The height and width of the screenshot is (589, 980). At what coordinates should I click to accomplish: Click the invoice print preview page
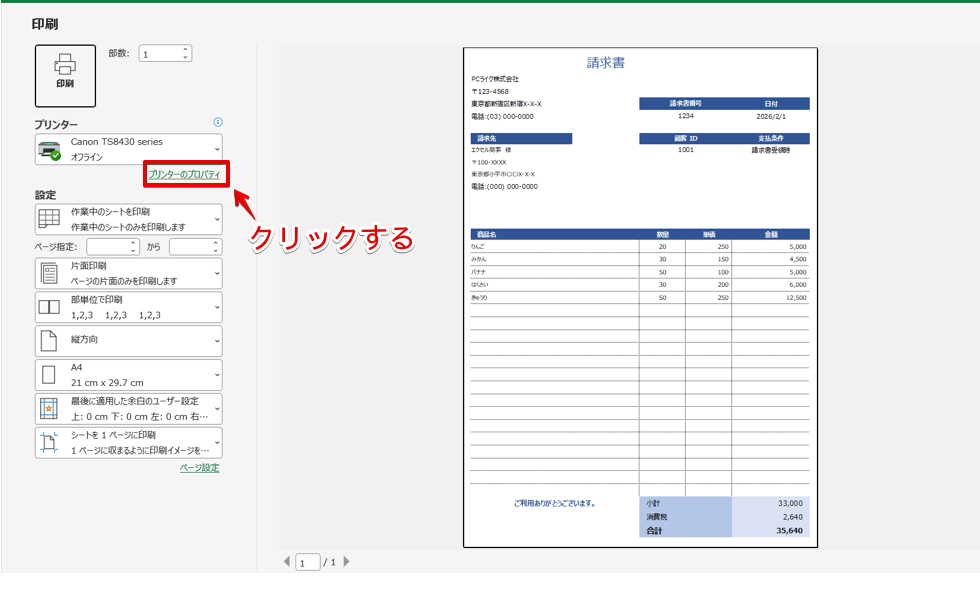pyautogui.click(x=640, y=298)
